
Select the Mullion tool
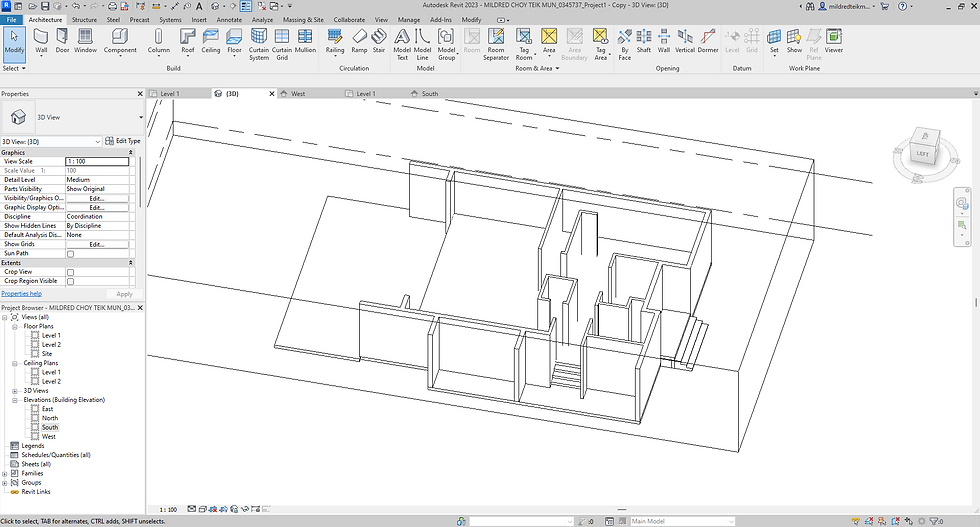305,41
